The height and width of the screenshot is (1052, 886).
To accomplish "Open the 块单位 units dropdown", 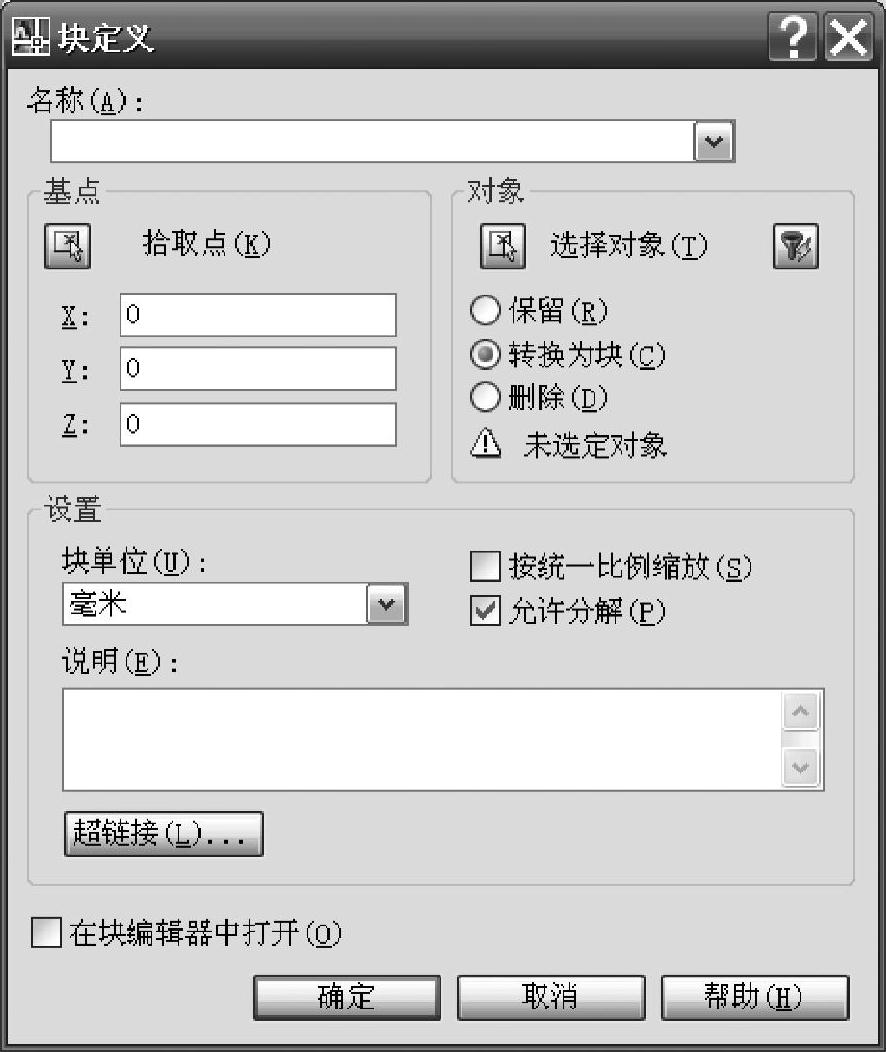I will click(387, 604).
